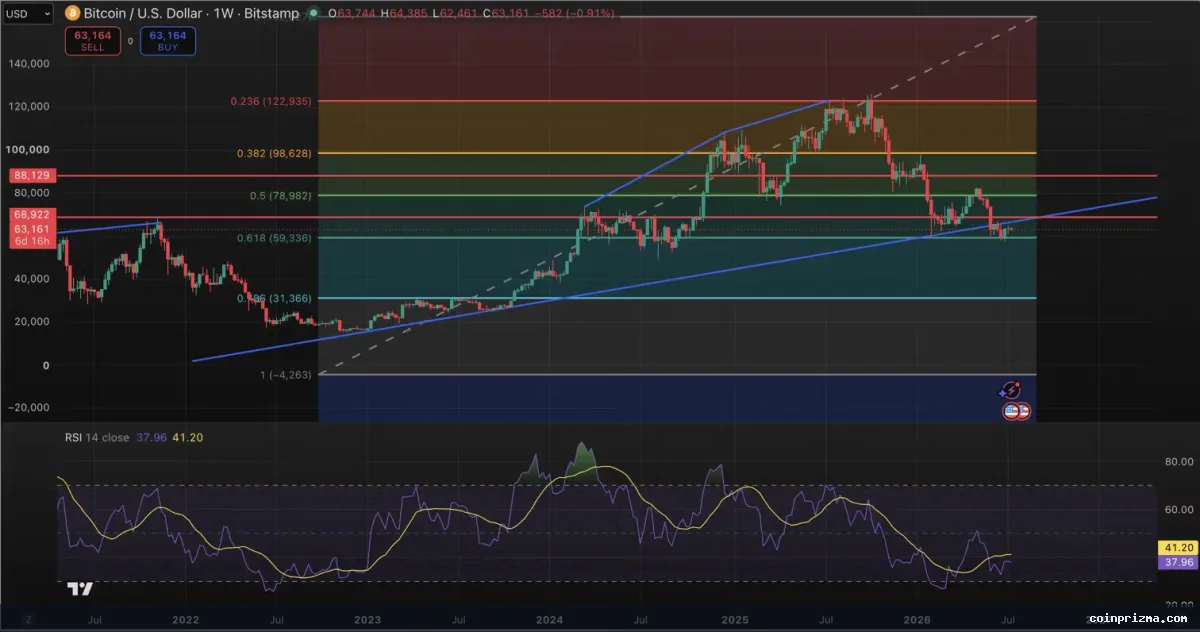Click the 80.00 RSI scale label

click(x=1180, y=462)
